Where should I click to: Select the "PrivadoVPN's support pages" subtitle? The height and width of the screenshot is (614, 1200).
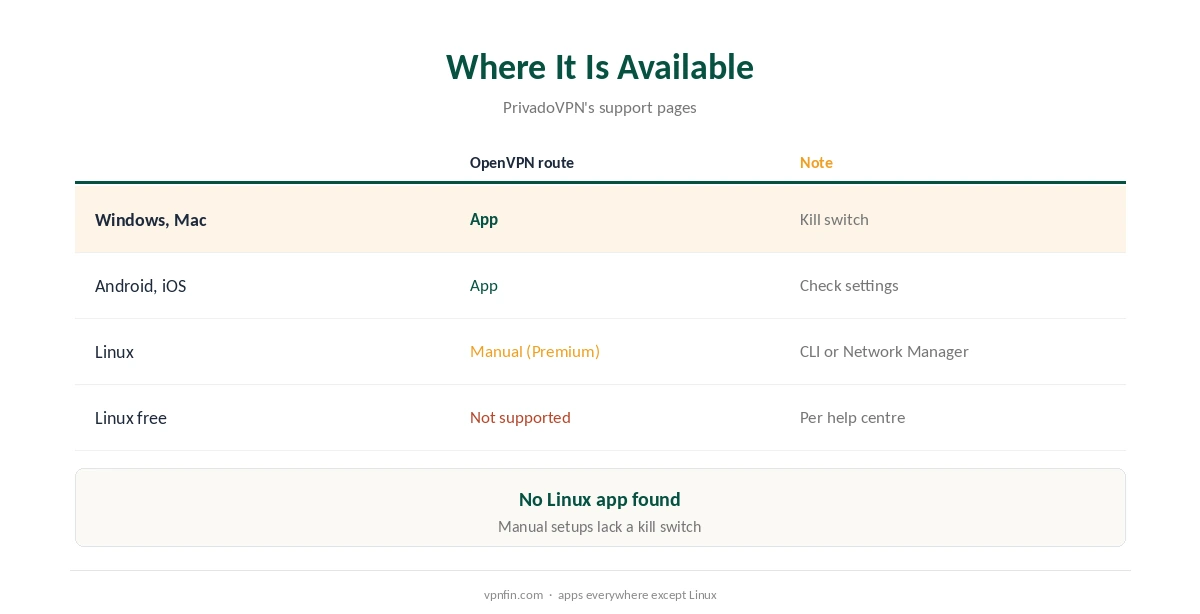(x=600, y=108)
